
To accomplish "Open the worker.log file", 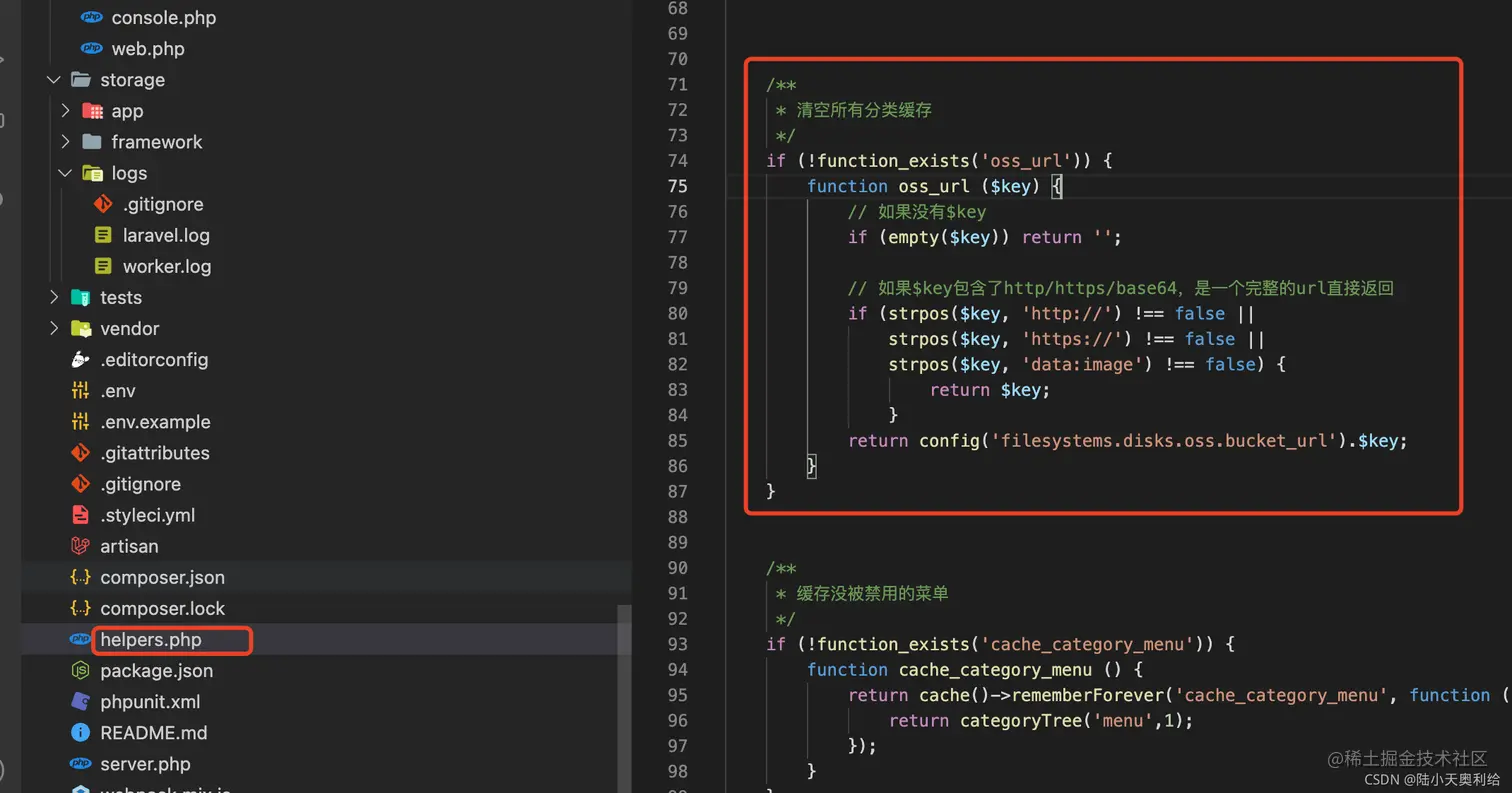I will pyautogui.click(x=167, y=266).
